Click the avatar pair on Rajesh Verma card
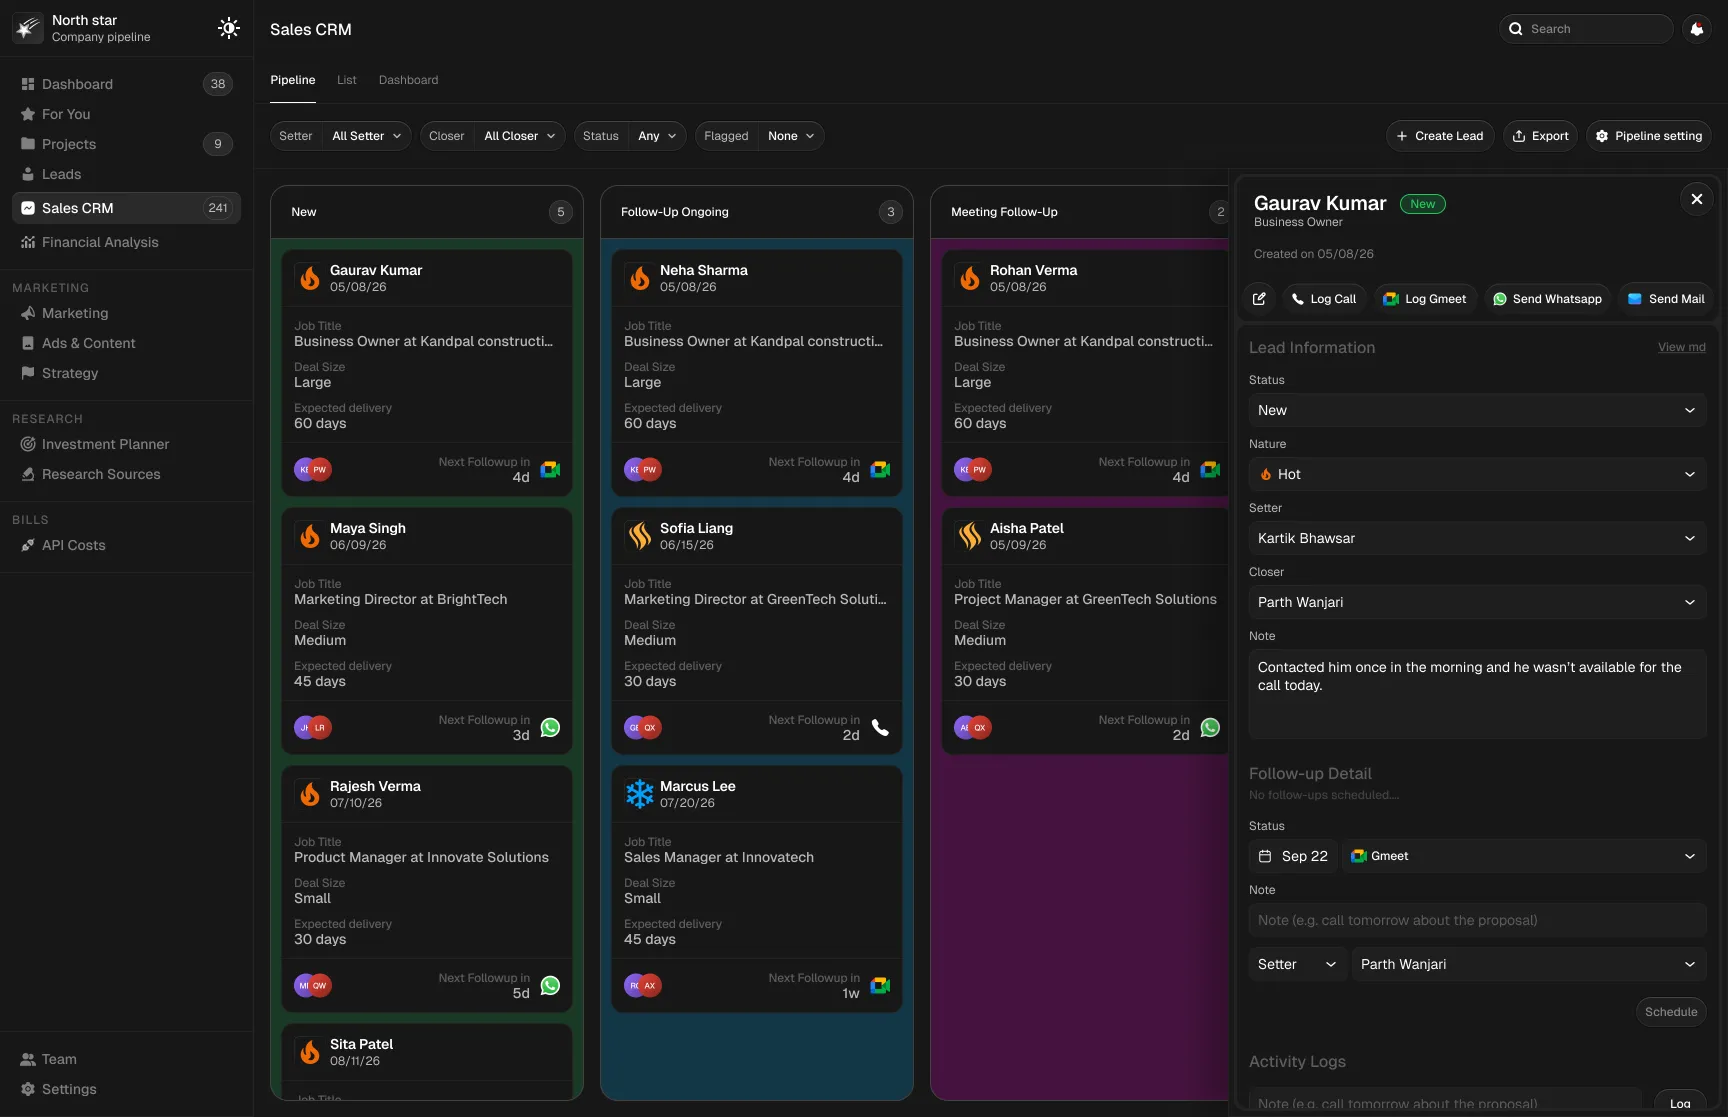 point(313,985)
